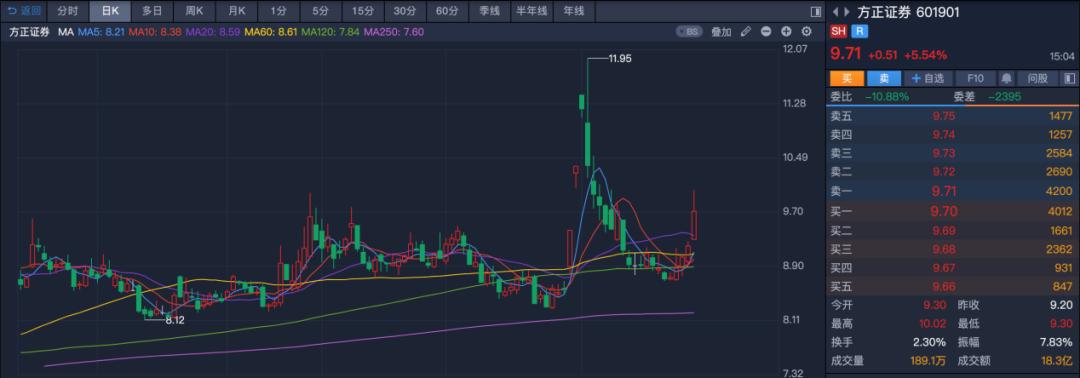This screenshot has width=1080, height=378.
Task: Click MA20: 8.59 indicator label
Action: (x=213, y=32)
